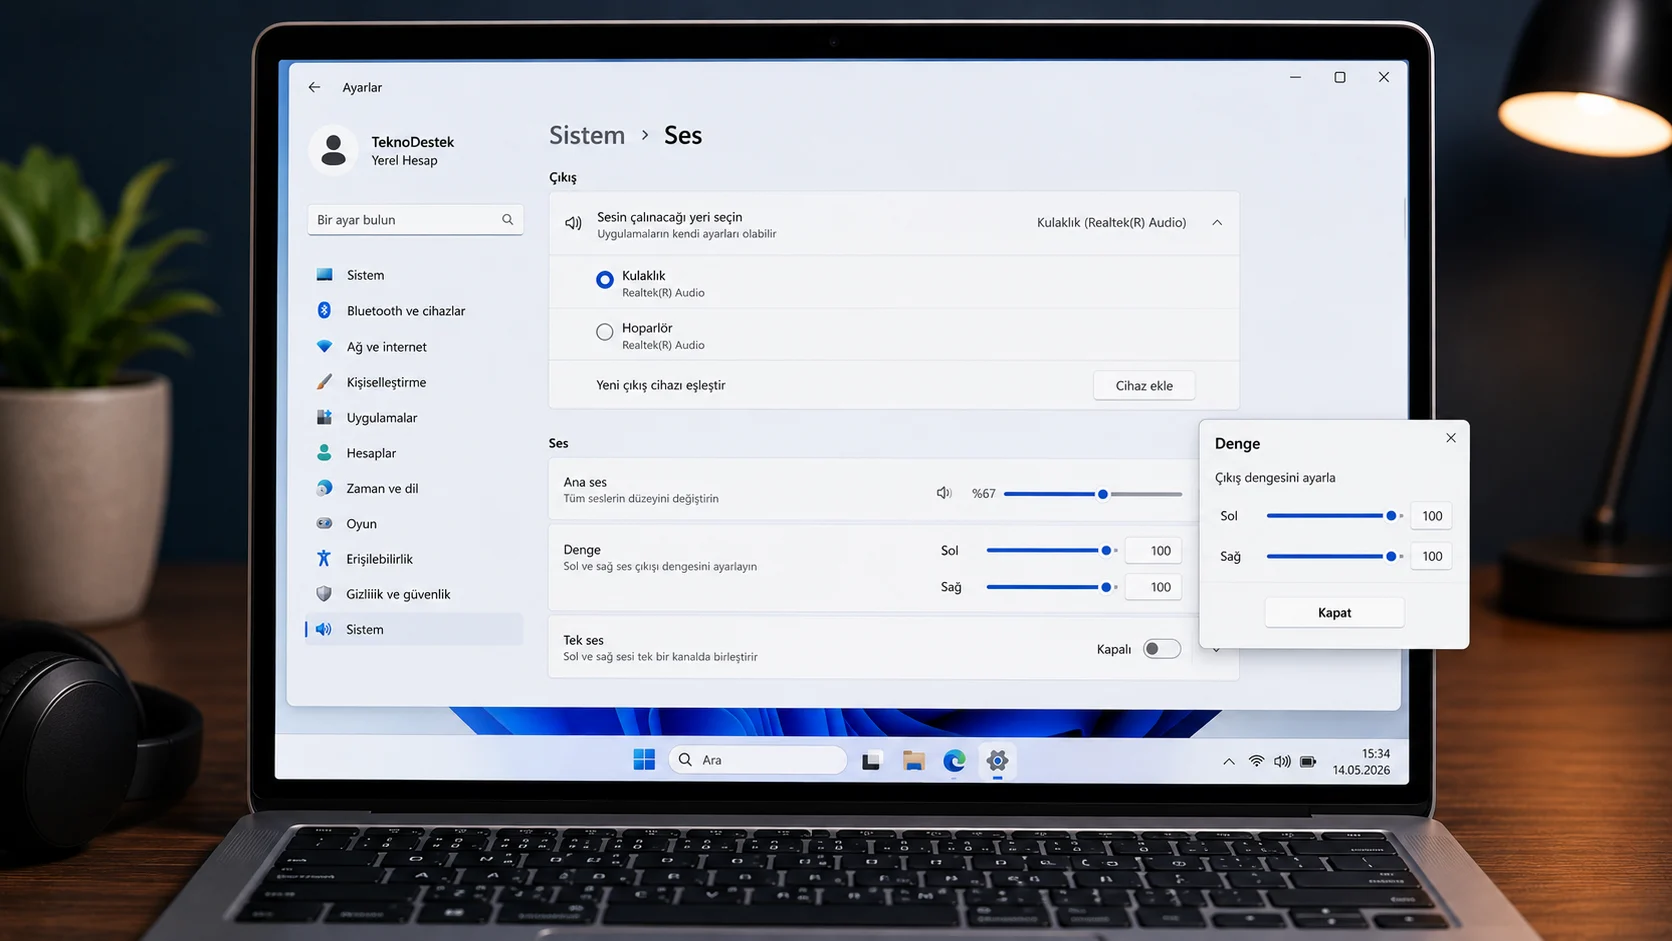Show hidden tray icons chevron
This screenshot has width=1672, height=941.
(1229, 761)
